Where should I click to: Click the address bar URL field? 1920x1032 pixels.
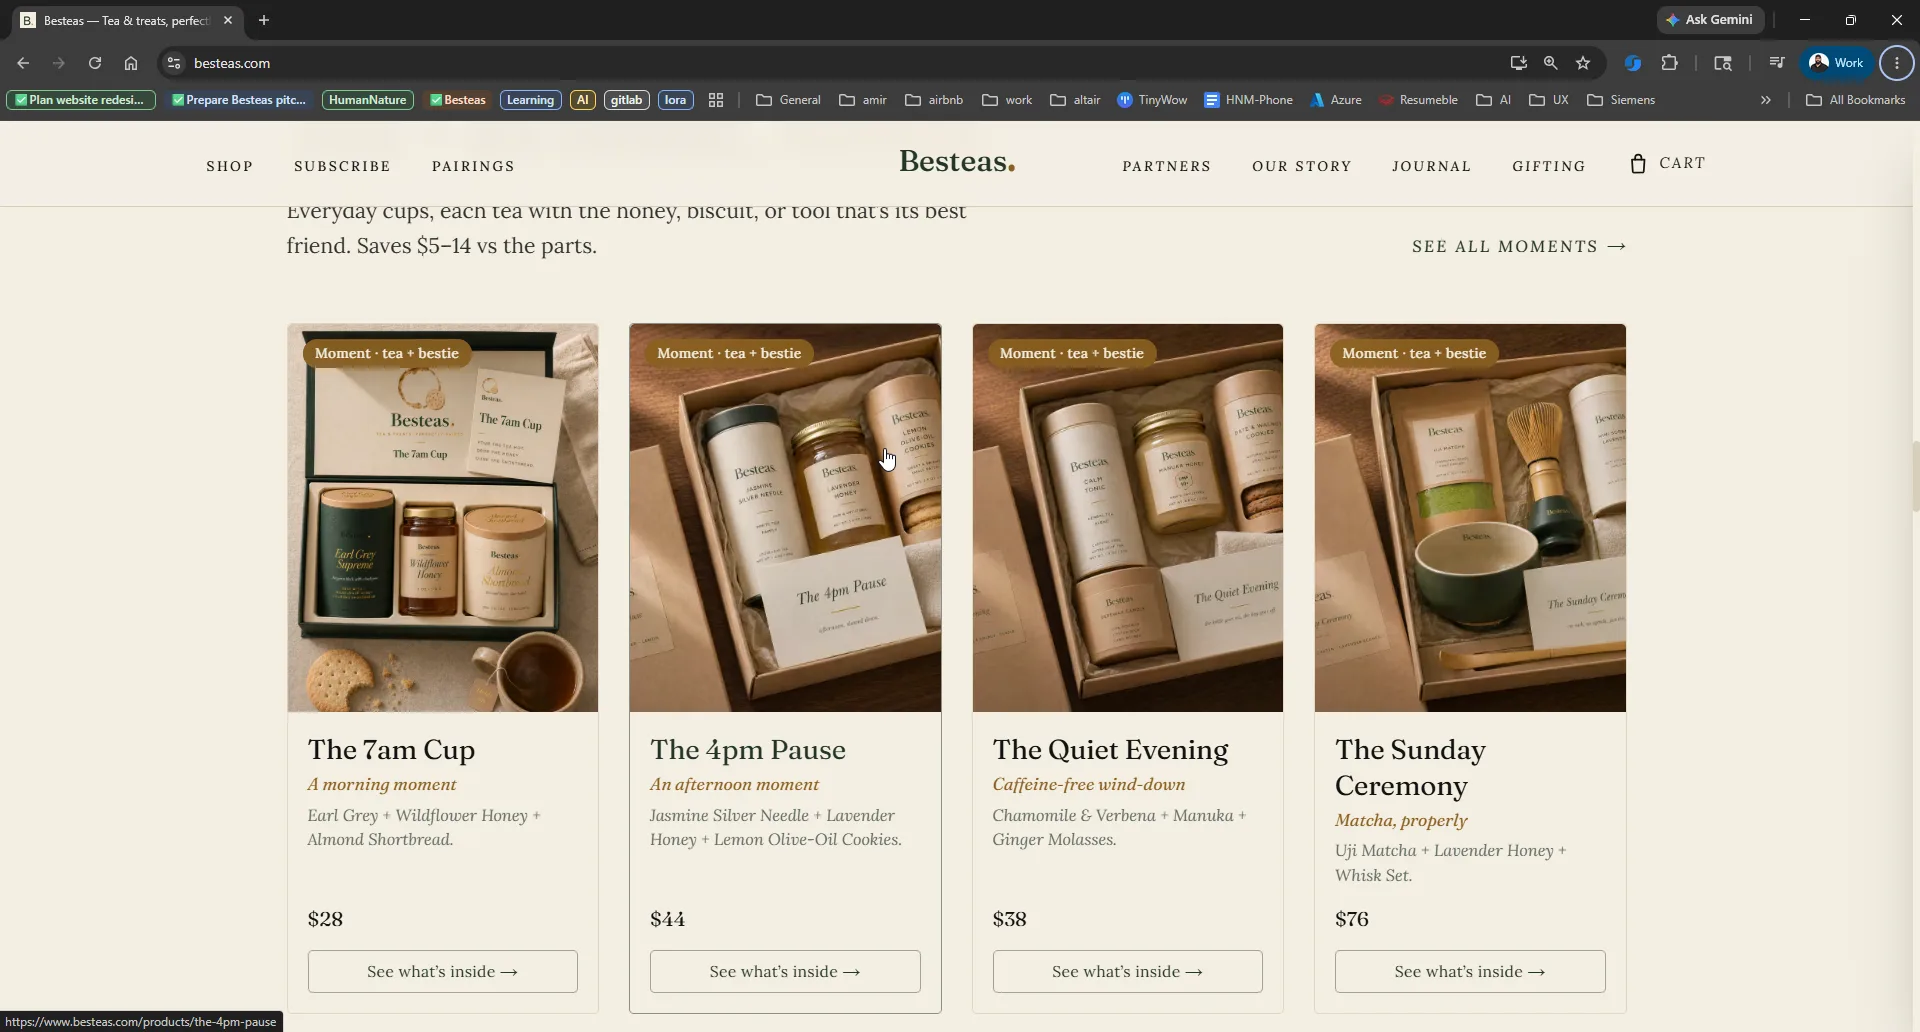tap(840, 63)
